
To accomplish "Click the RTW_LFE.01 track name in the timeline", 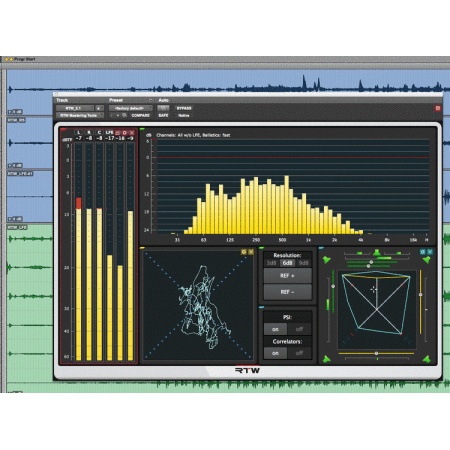I will [x=20, y=174].
